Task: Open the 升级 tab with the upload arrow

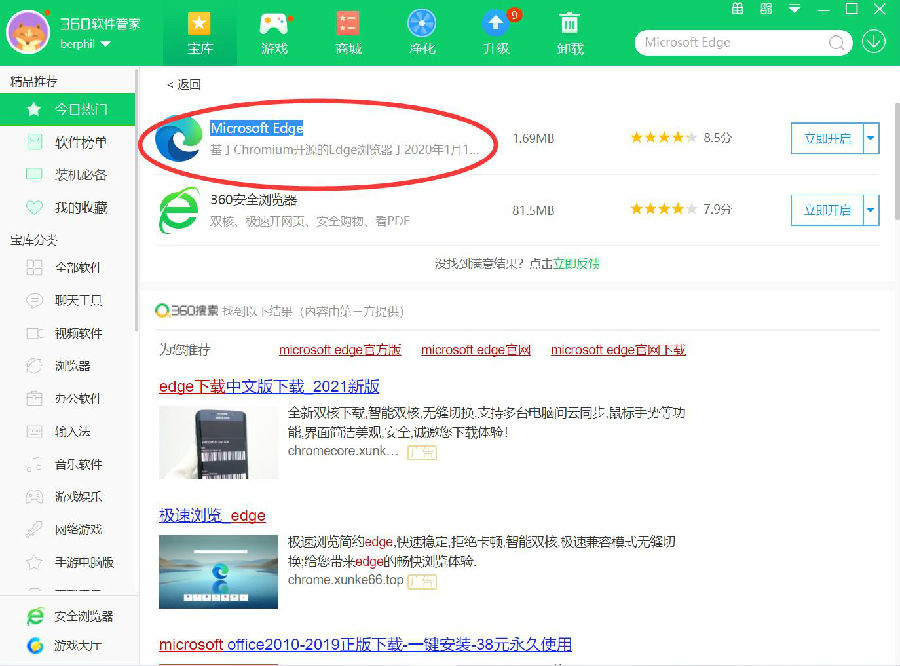Action: click(x=496, y=33)
